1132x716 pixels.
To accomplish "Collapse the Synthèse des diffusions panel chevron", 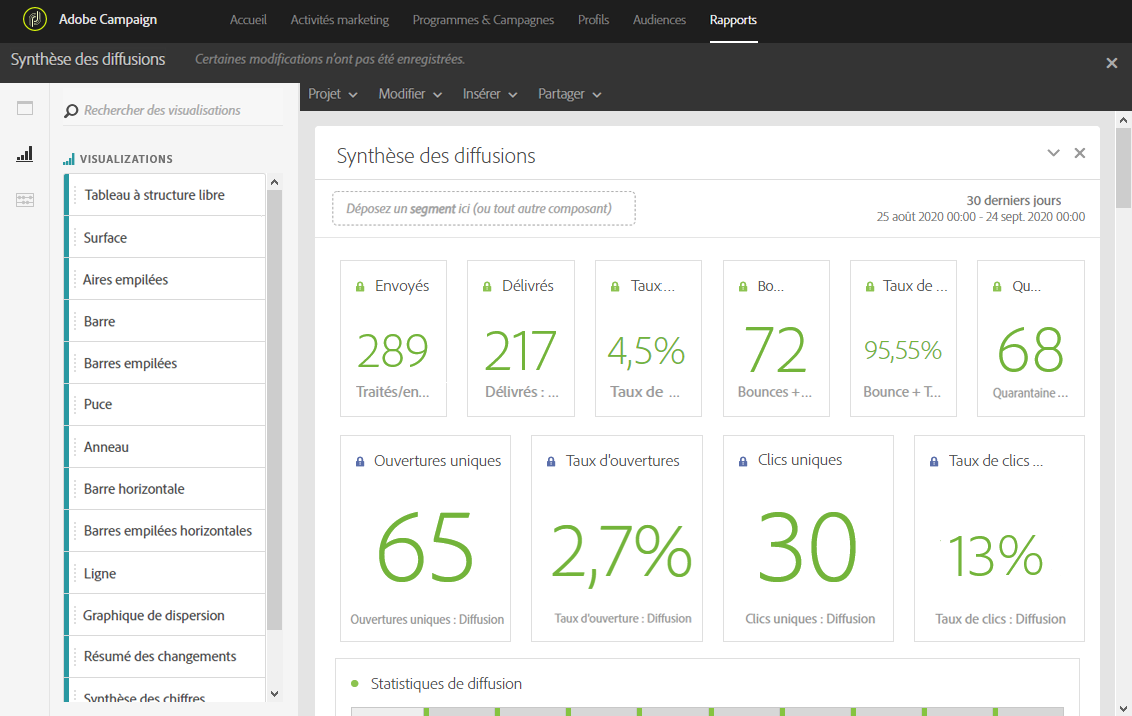I will 1053,153.
